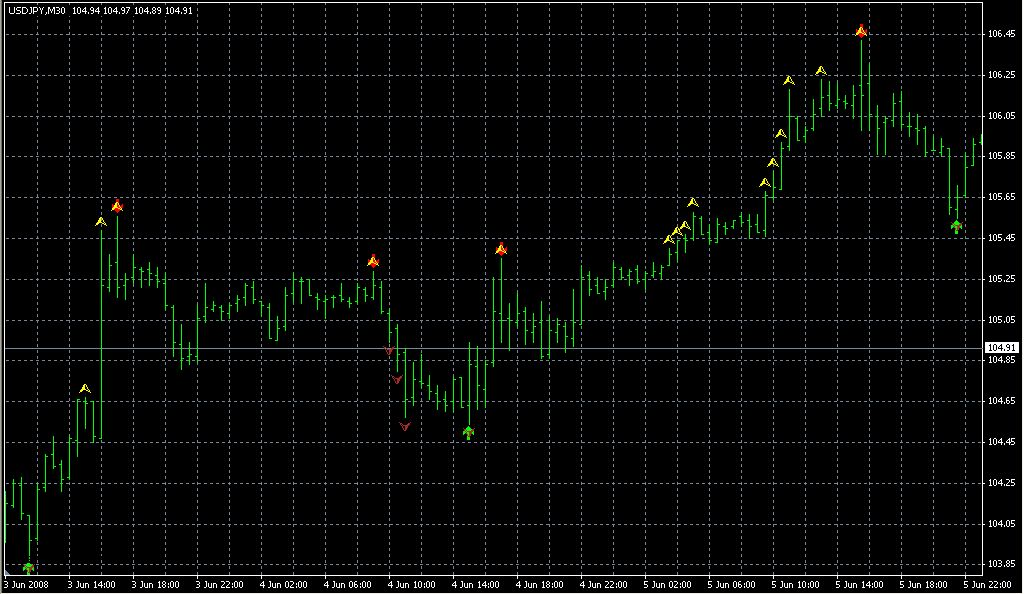Select the 5 Jun 22:00 time label
Viewport: 1024px width, 594px height.
pyautogui.click(x=987, y=585)
